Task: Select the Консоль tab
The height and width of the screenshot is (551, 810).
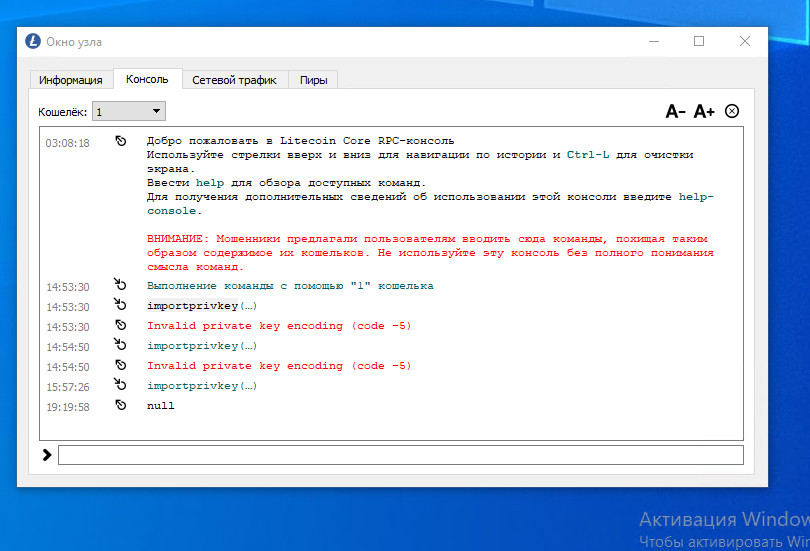Action: [x=147, y=79]
